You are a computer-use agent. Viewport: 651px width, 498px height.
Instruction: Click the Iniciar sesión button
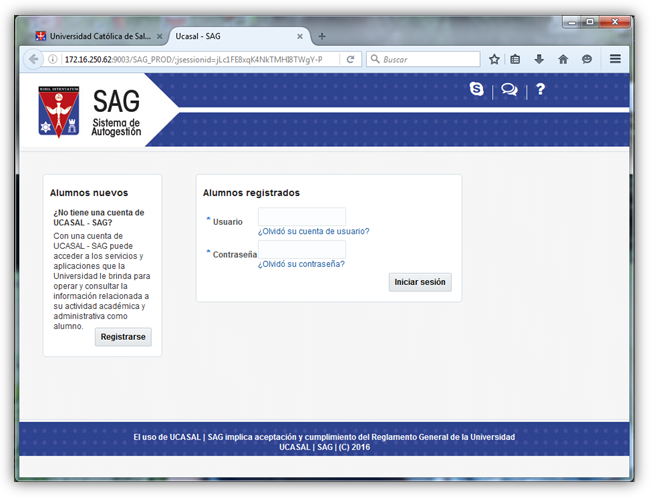coord(420,282)
